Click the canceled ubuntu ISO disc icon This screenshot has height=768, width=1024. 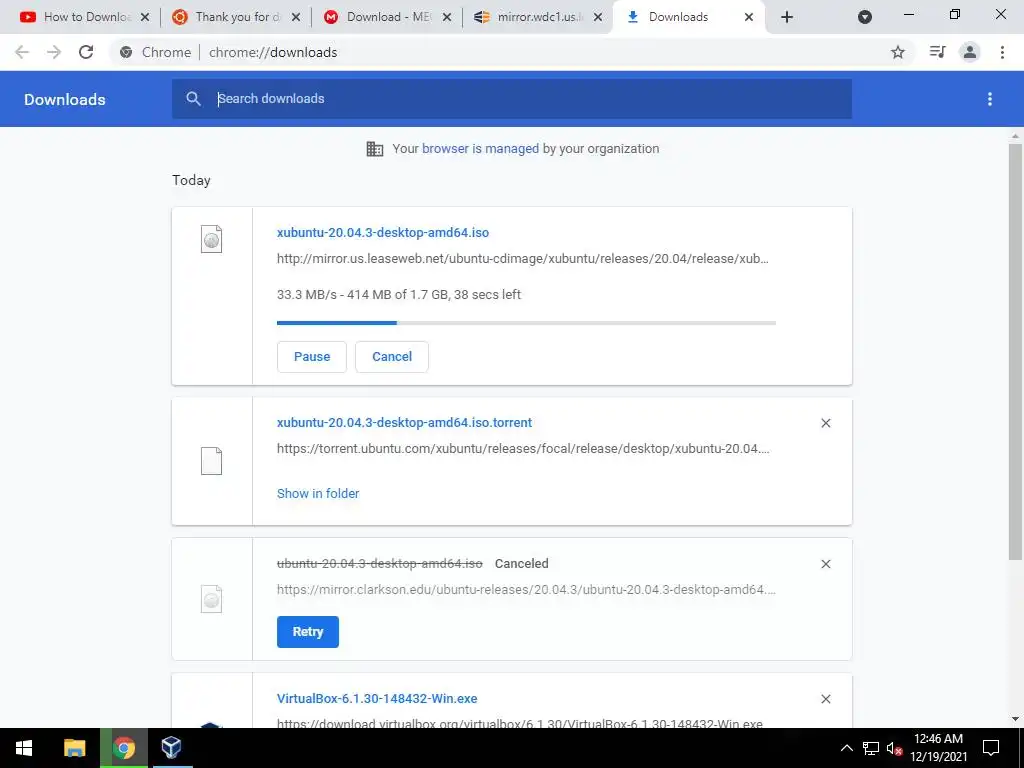(x=212, y=599)
